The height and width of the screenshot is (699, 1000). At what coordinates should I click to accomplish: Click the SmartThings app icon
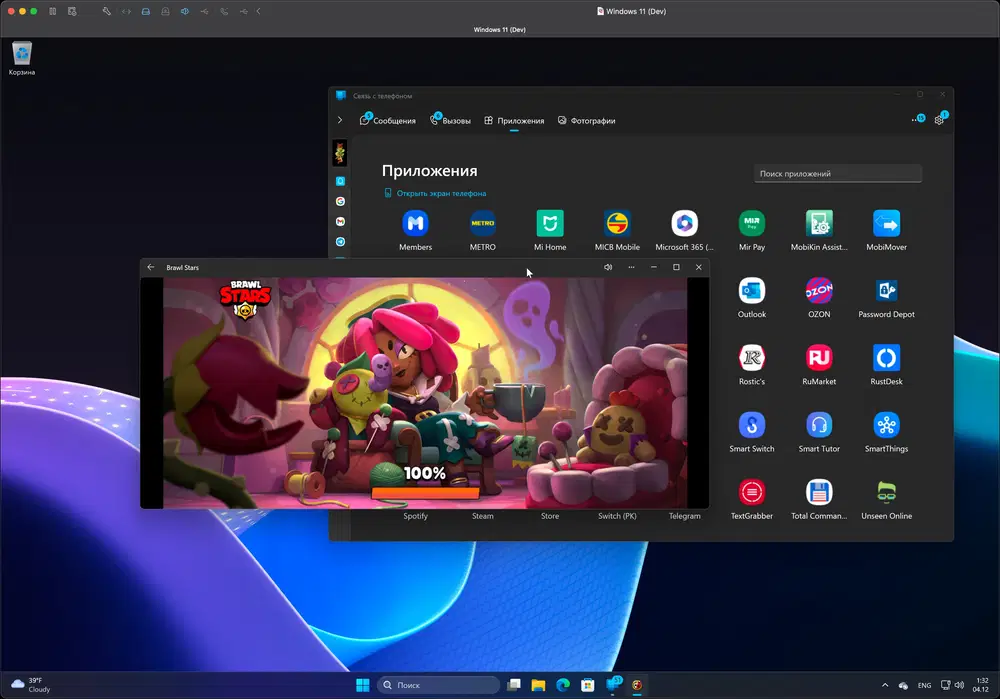coord(886,425)
